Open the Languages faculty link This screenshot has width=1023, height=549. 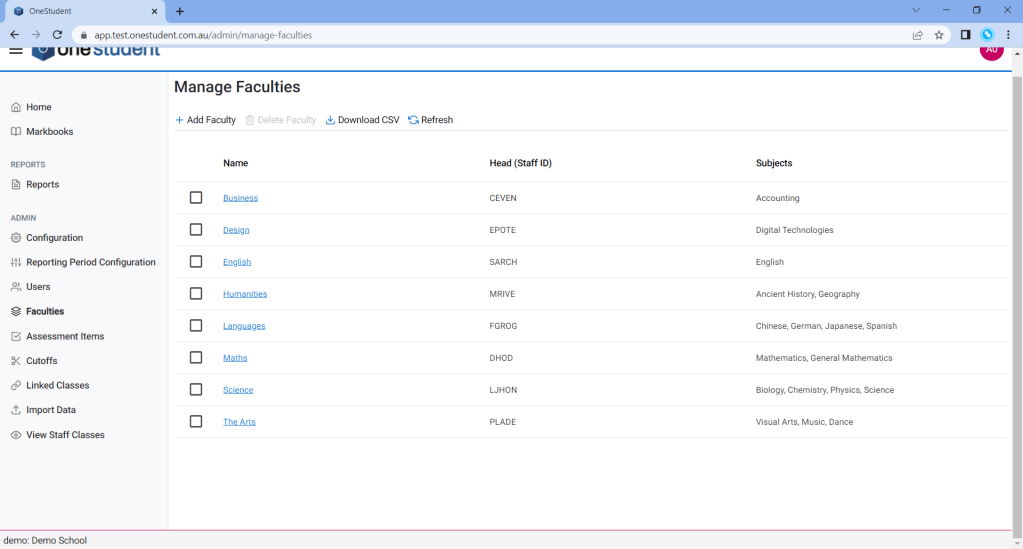[x=244, y=326]
